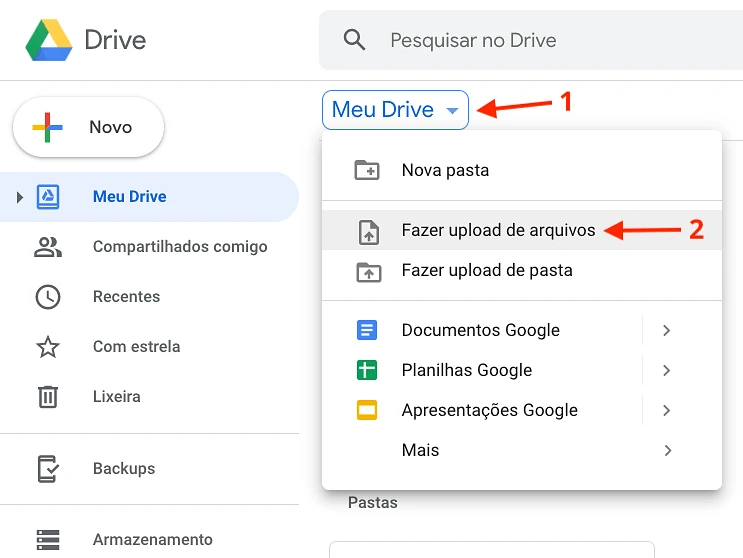Click the blue Documentos Google icon
This screenshot has width=743, height=558.
point(367,330)
